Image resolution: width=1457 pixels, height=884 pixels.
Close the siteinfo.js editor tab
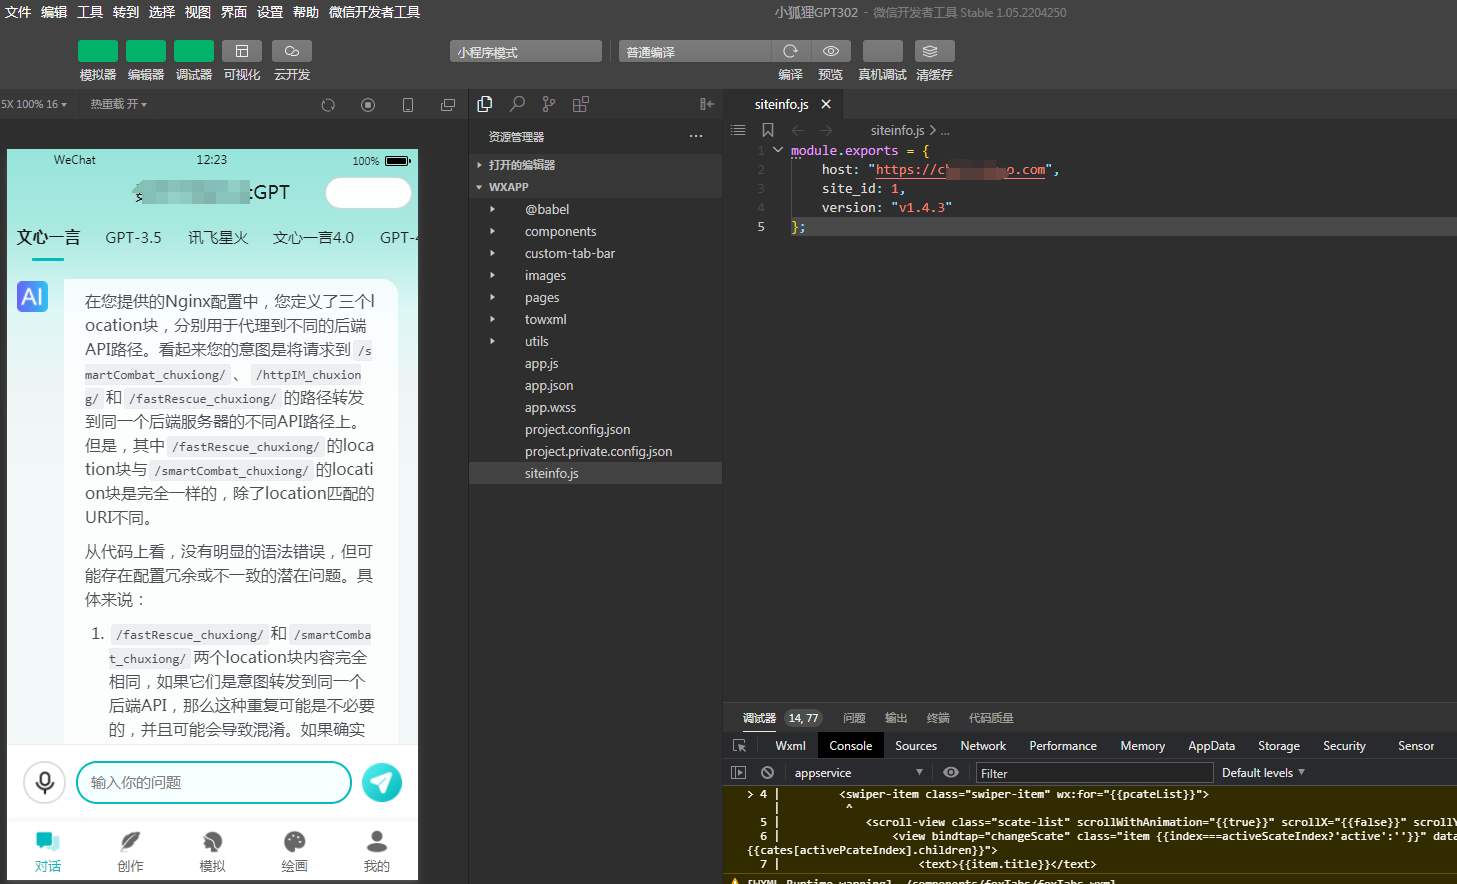point(826,104)
